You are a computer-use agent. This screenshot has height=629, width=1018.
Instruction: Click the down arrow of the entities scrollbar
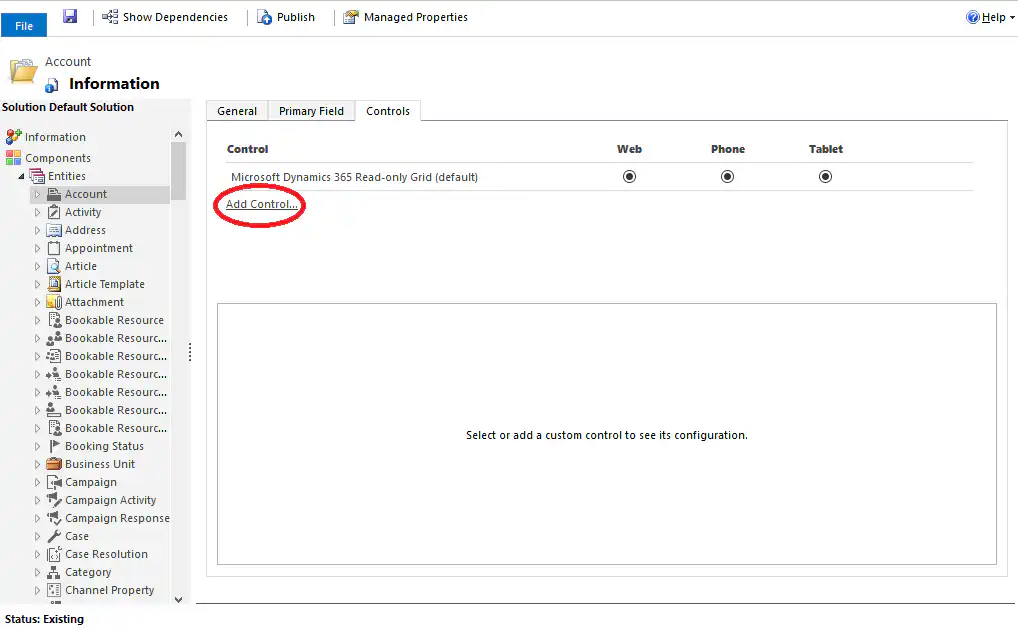[180, 598]
